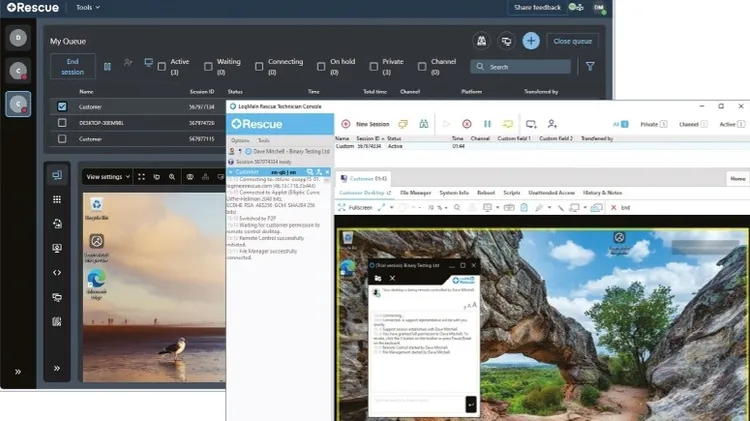
Task: Click the magnifier zoom icon in the web viewer toolbar
Action: 172,177
